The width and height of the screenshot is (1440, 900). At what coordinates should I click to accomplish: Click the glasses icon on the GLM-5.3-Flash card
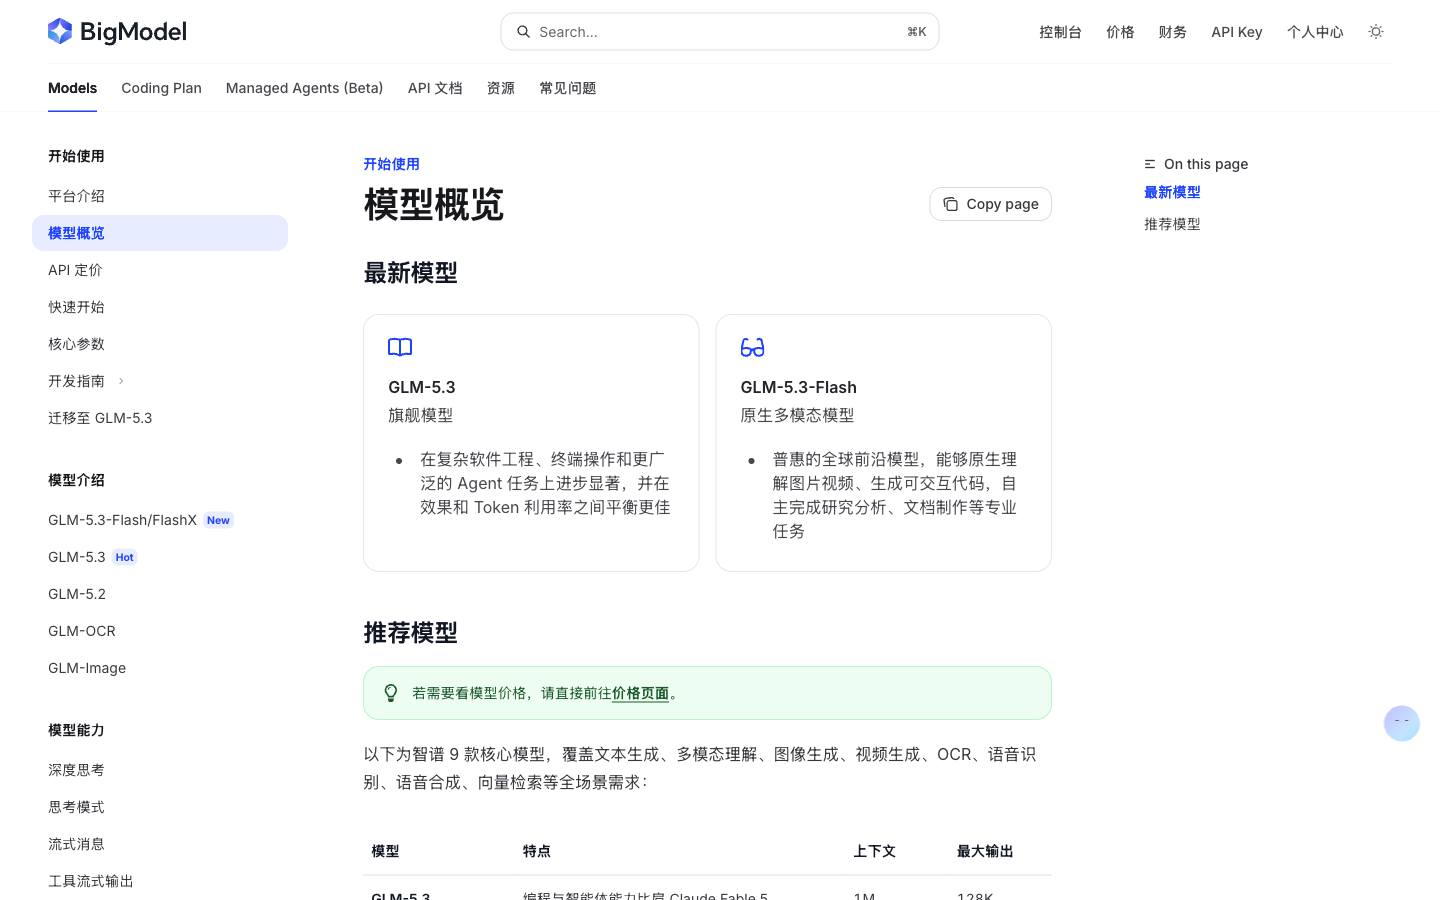point(752,347)
